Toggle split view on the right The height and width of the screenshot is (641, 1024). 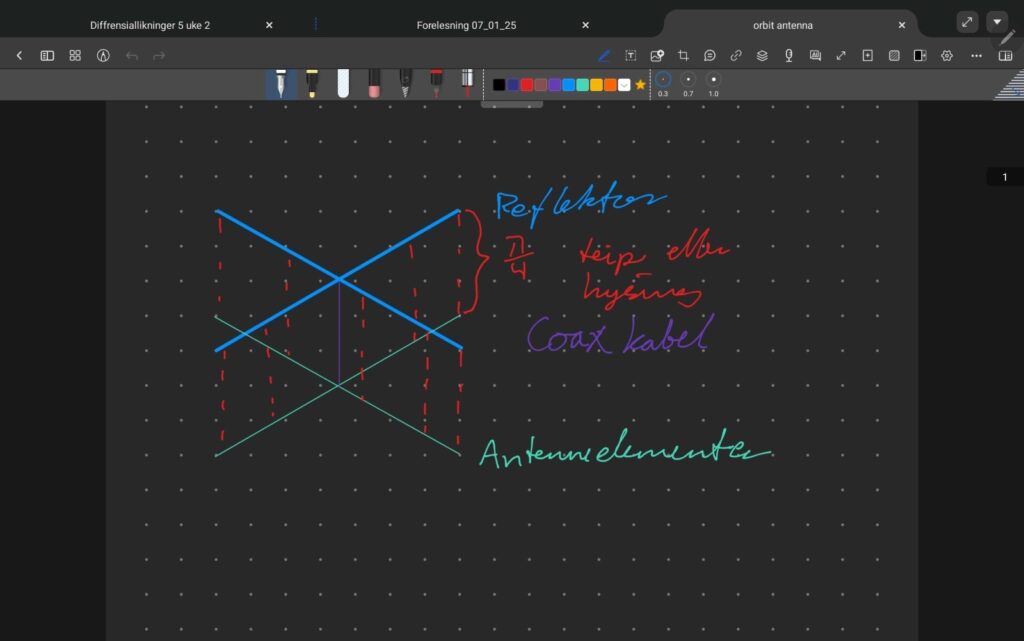[1005, 56]
